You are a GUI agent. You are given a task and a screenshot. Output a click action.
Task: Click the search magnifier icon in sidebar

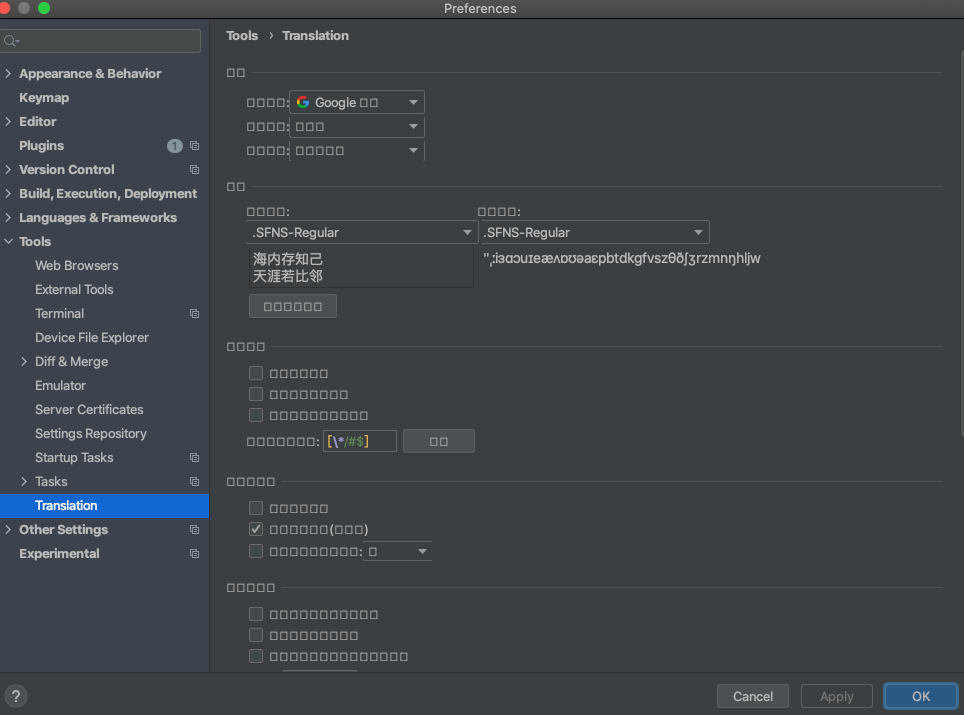pyautogui.click(x=10, y=41)
